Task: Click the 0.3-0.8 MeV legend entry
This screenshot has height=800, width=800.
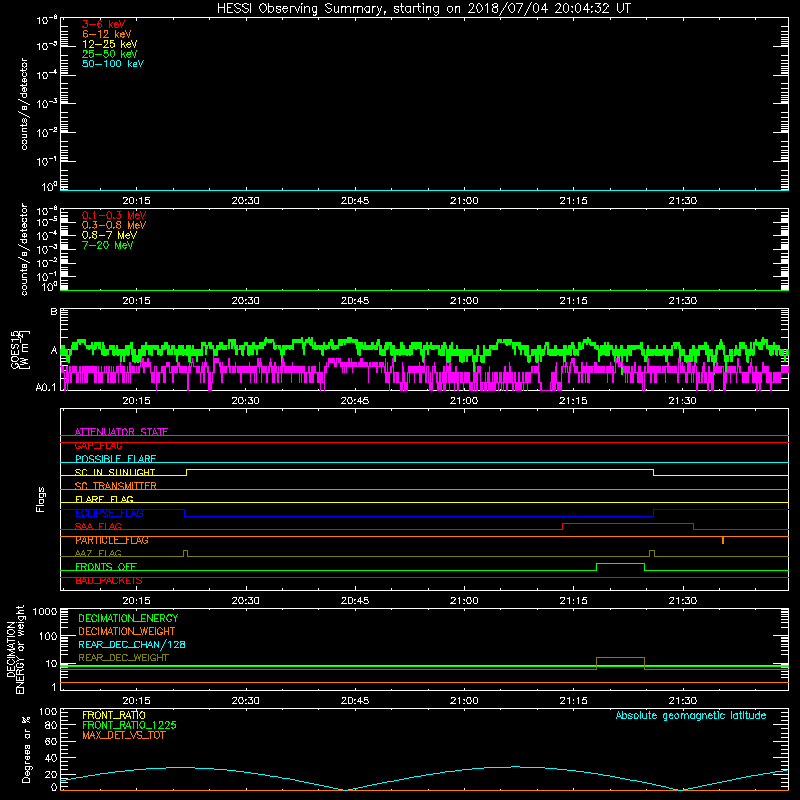Action: coord(114,225)
